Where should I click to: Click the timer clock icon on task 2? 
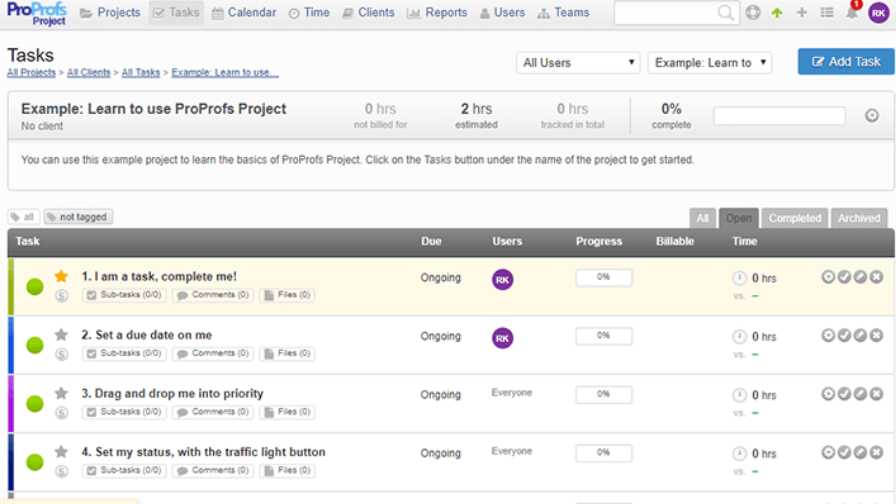pos(739,337)
